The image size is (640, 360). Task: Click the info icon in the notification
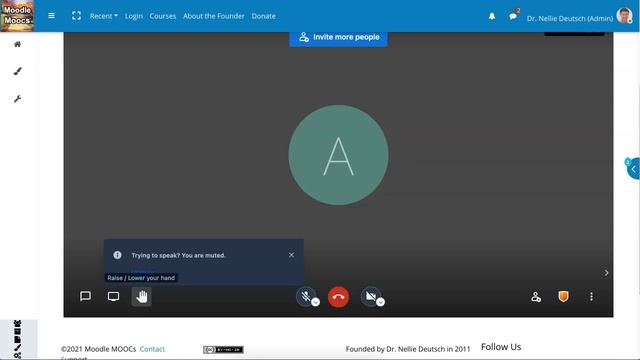tap(118, 255)
